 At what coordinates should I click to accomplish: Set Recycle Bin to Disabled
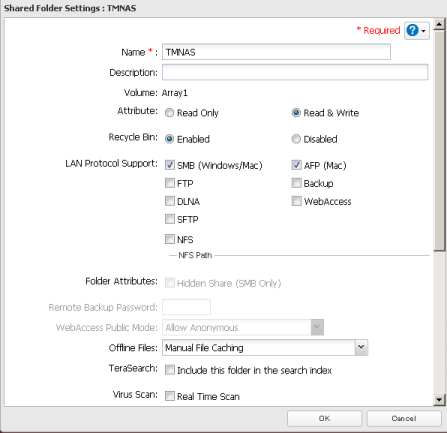[296, 139]
